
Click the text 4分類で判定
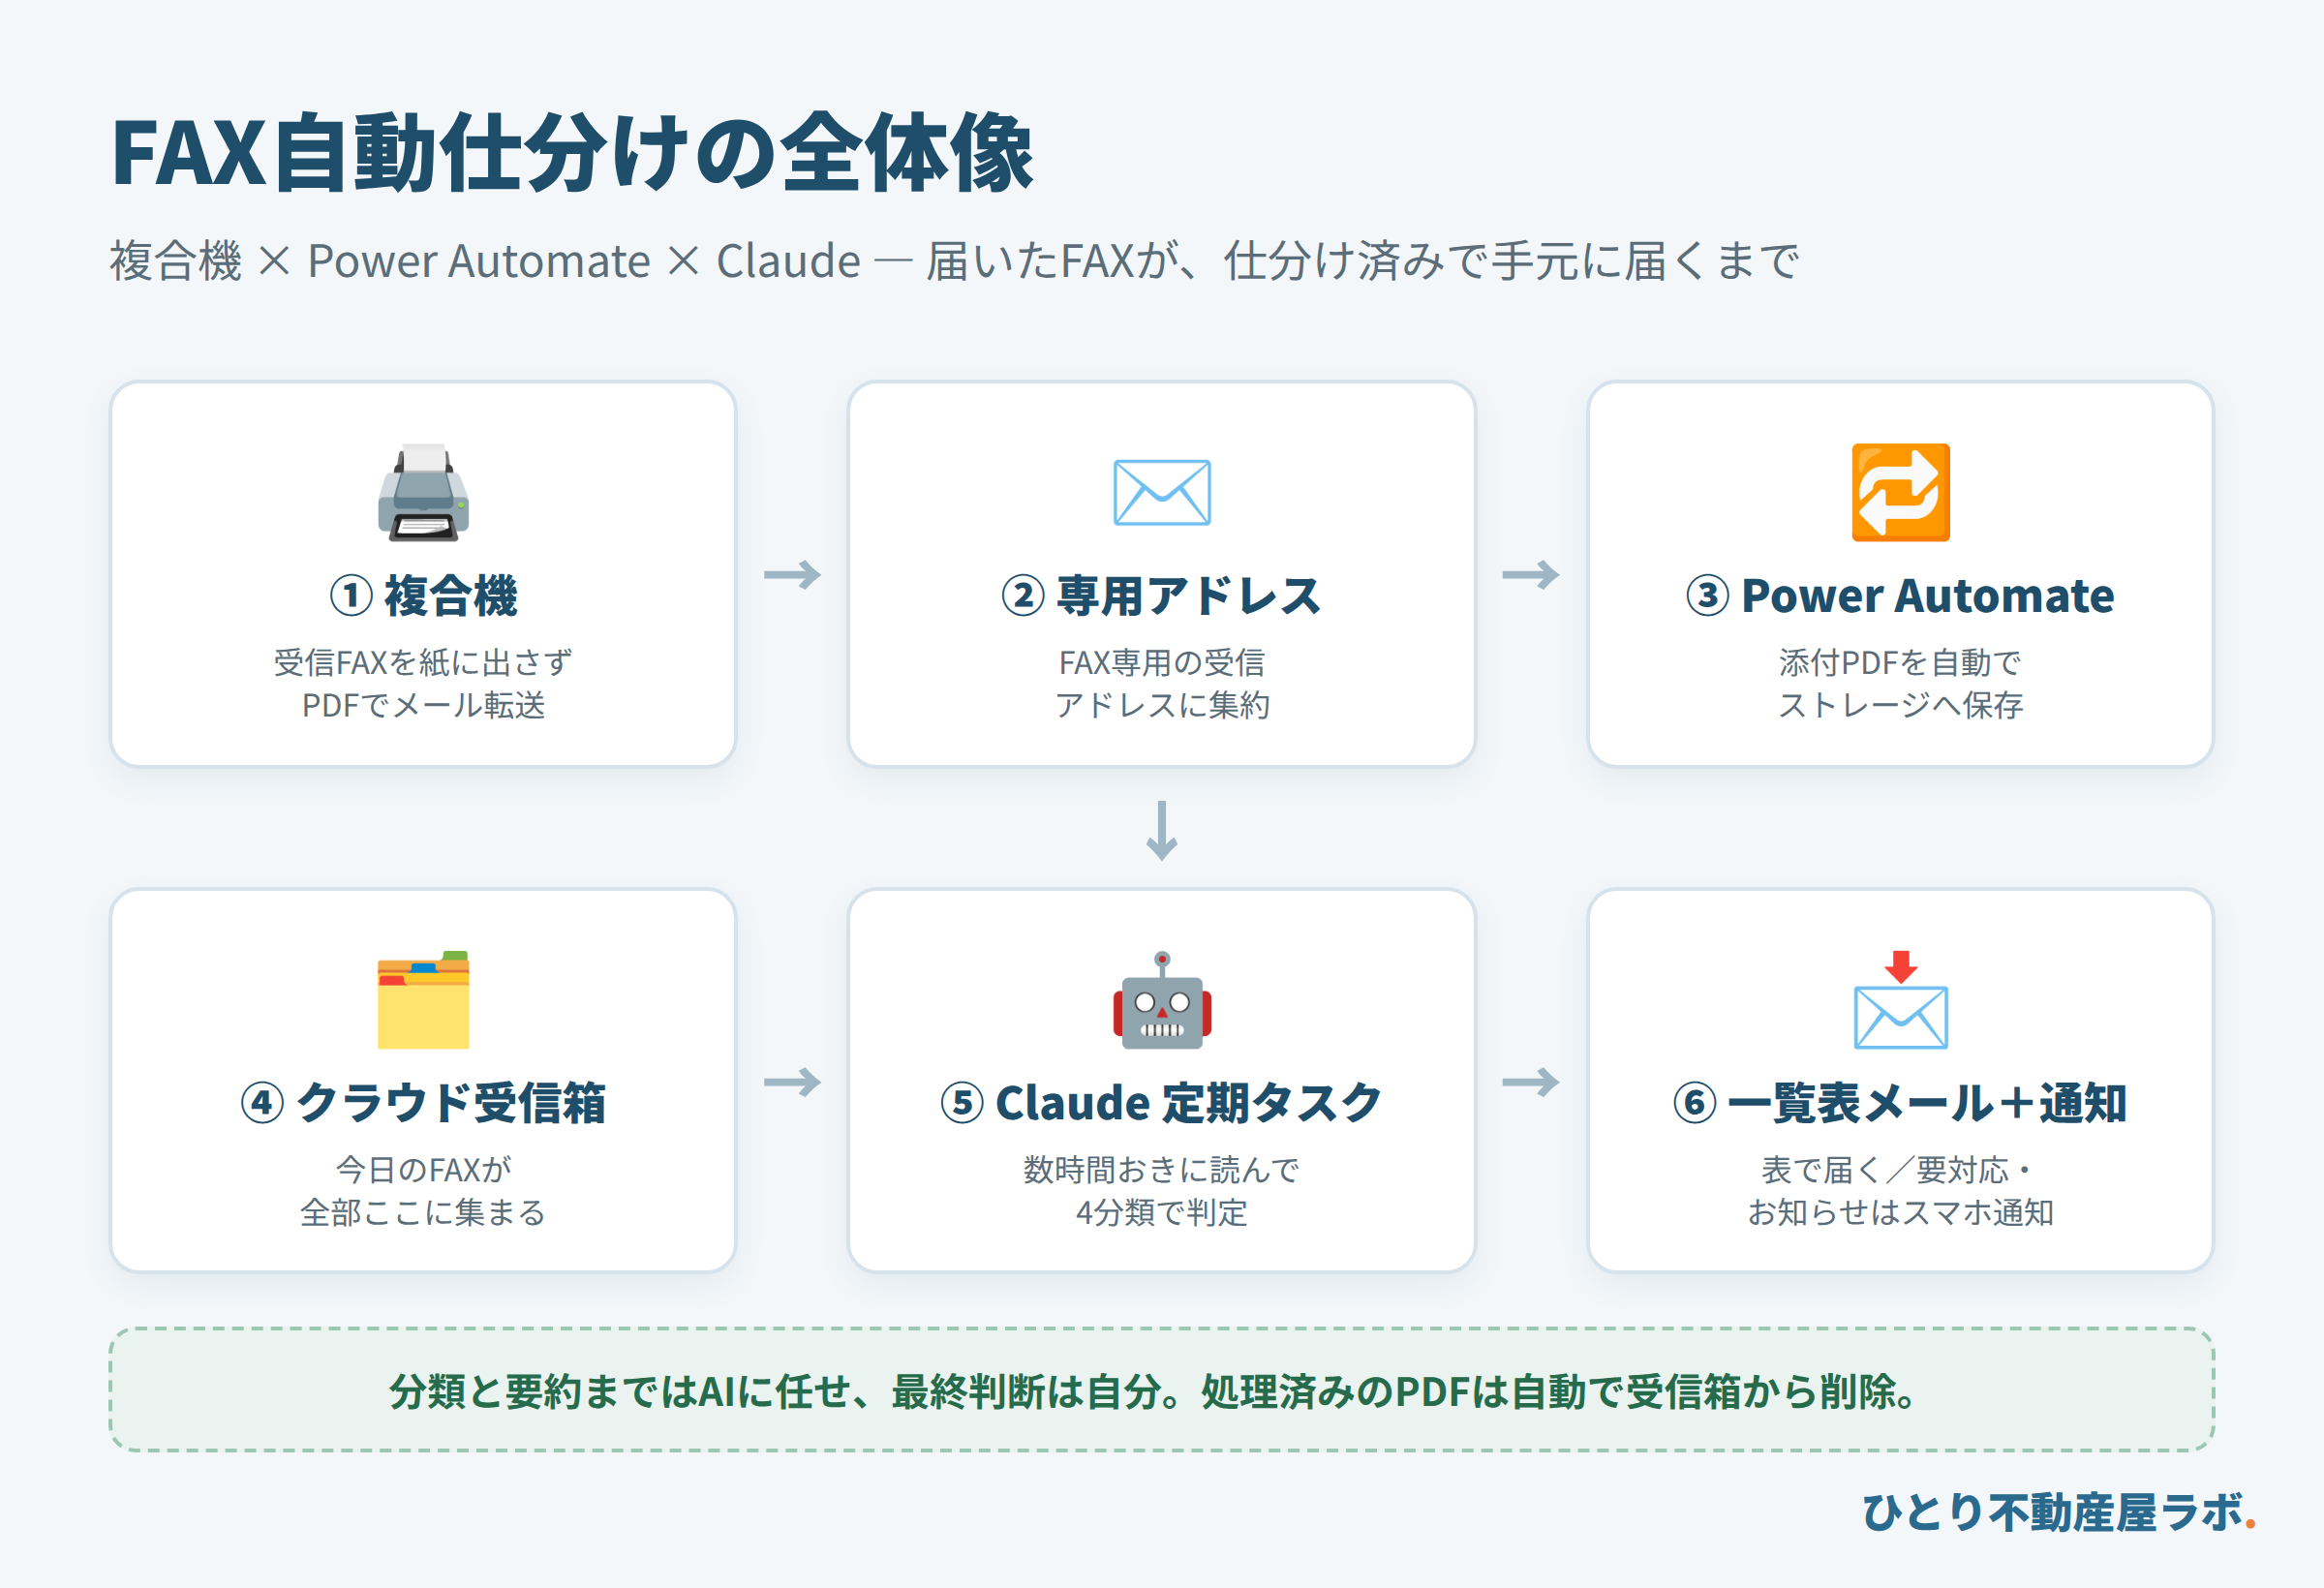tap(1162, 1212)
